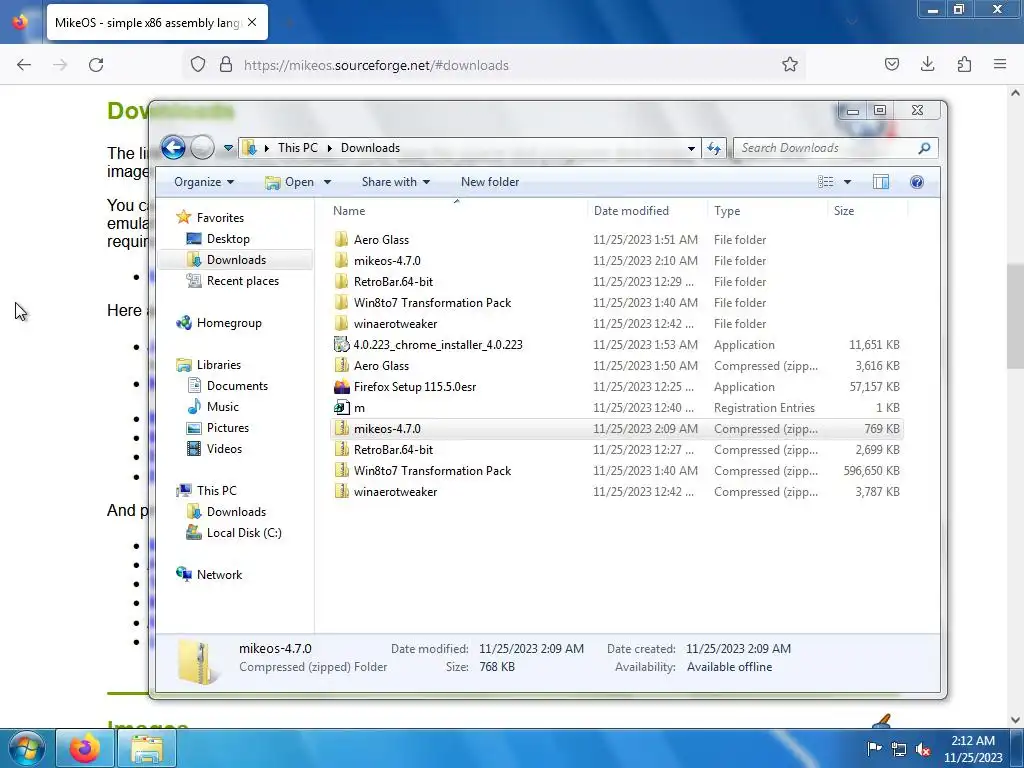Screen dimensions: 1024x768
Task: Select This PC in the navigation pane
Action: [216, 490]
